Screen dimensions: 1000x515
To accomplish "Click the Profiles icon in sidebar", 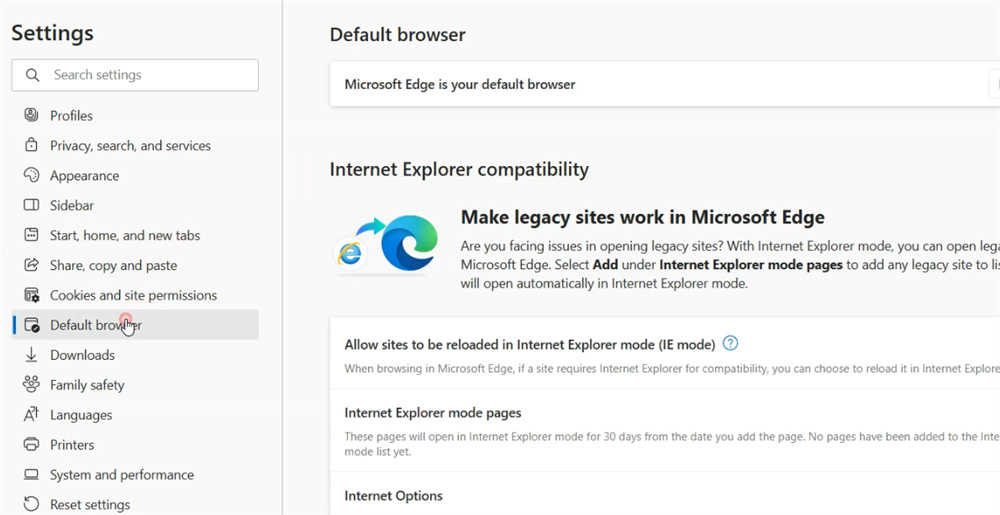I will [31, 116].
